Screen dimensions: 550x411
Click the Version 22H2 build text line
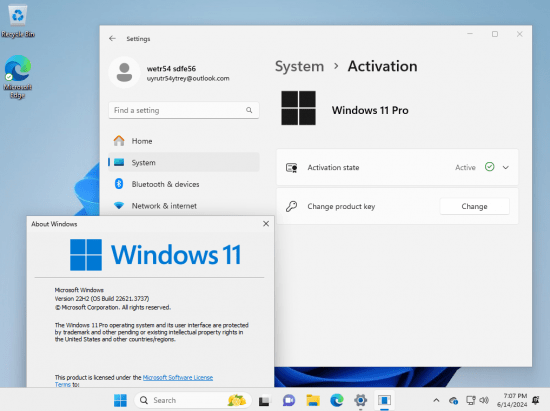[x=102, y=298]
